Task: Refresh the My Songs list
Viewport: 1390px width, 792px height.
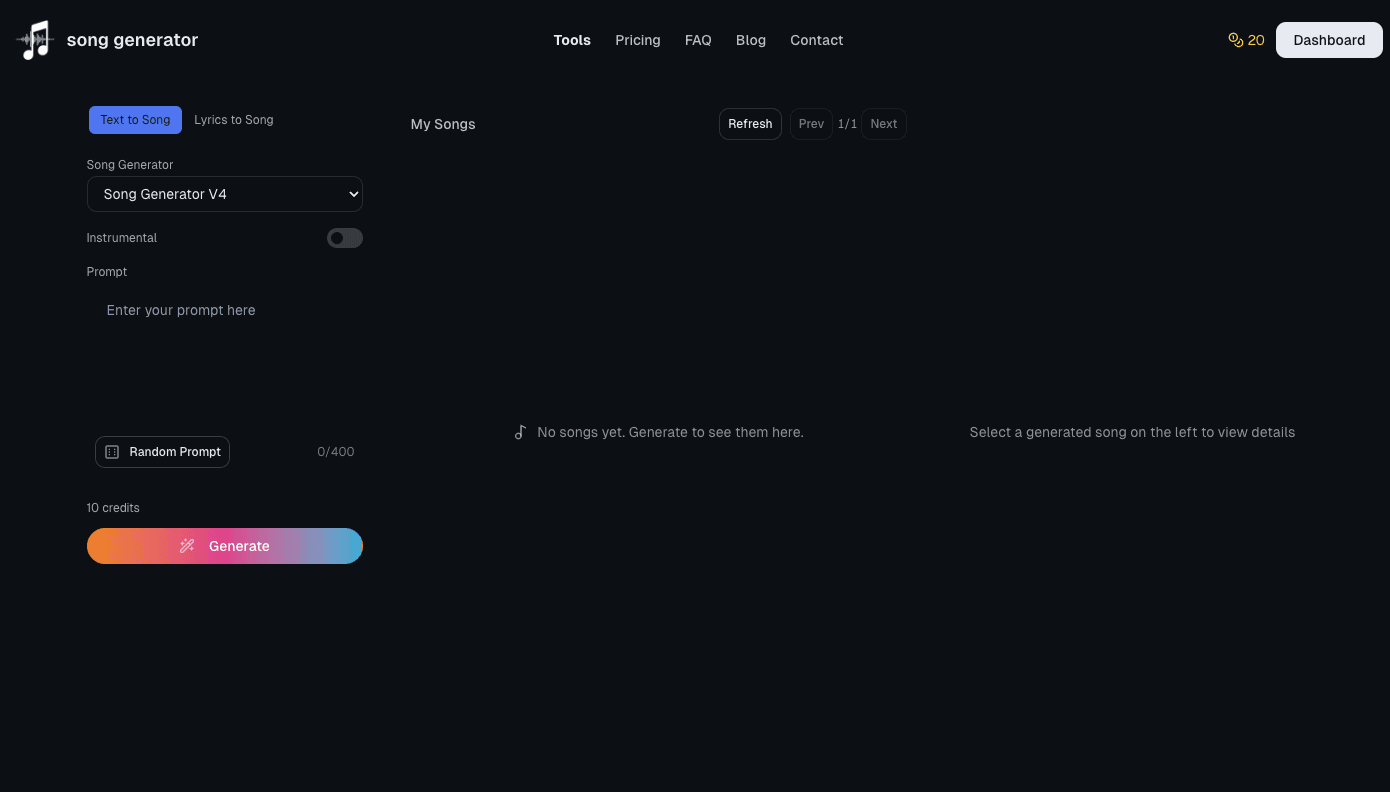Action: coord(750,124)
